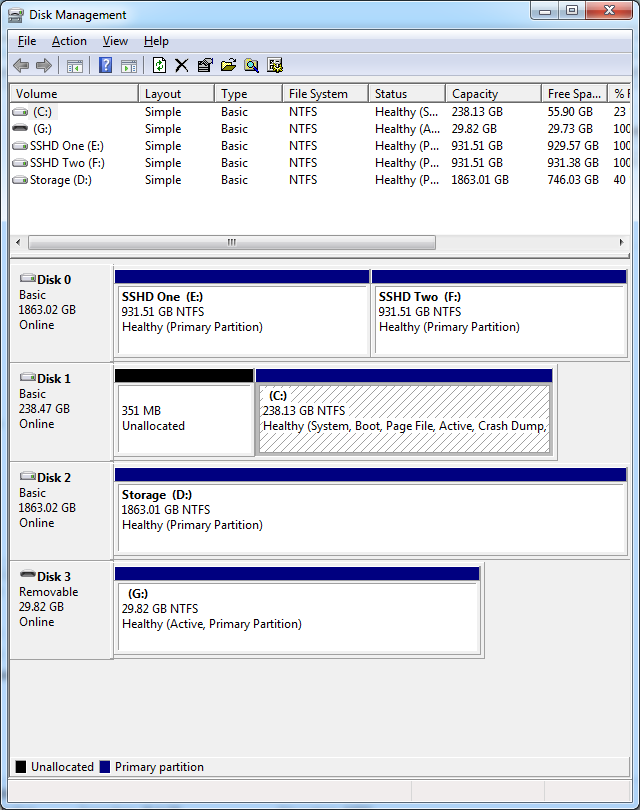The width and height of the screenshot is (640, 810).
Task: Sort by the Volume column header
Action: click(74, 94)
